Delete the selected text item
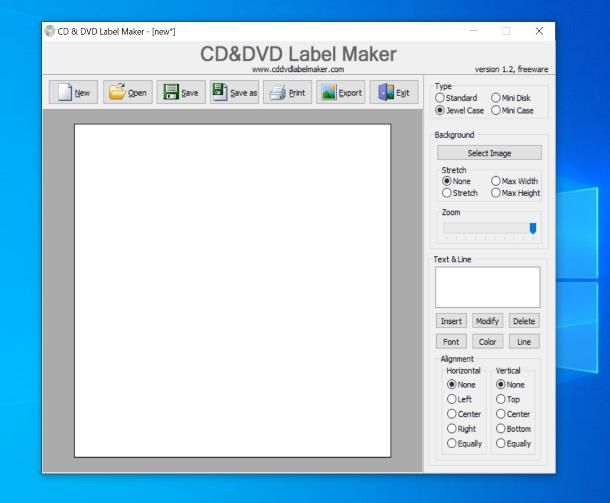 (524, 321)
